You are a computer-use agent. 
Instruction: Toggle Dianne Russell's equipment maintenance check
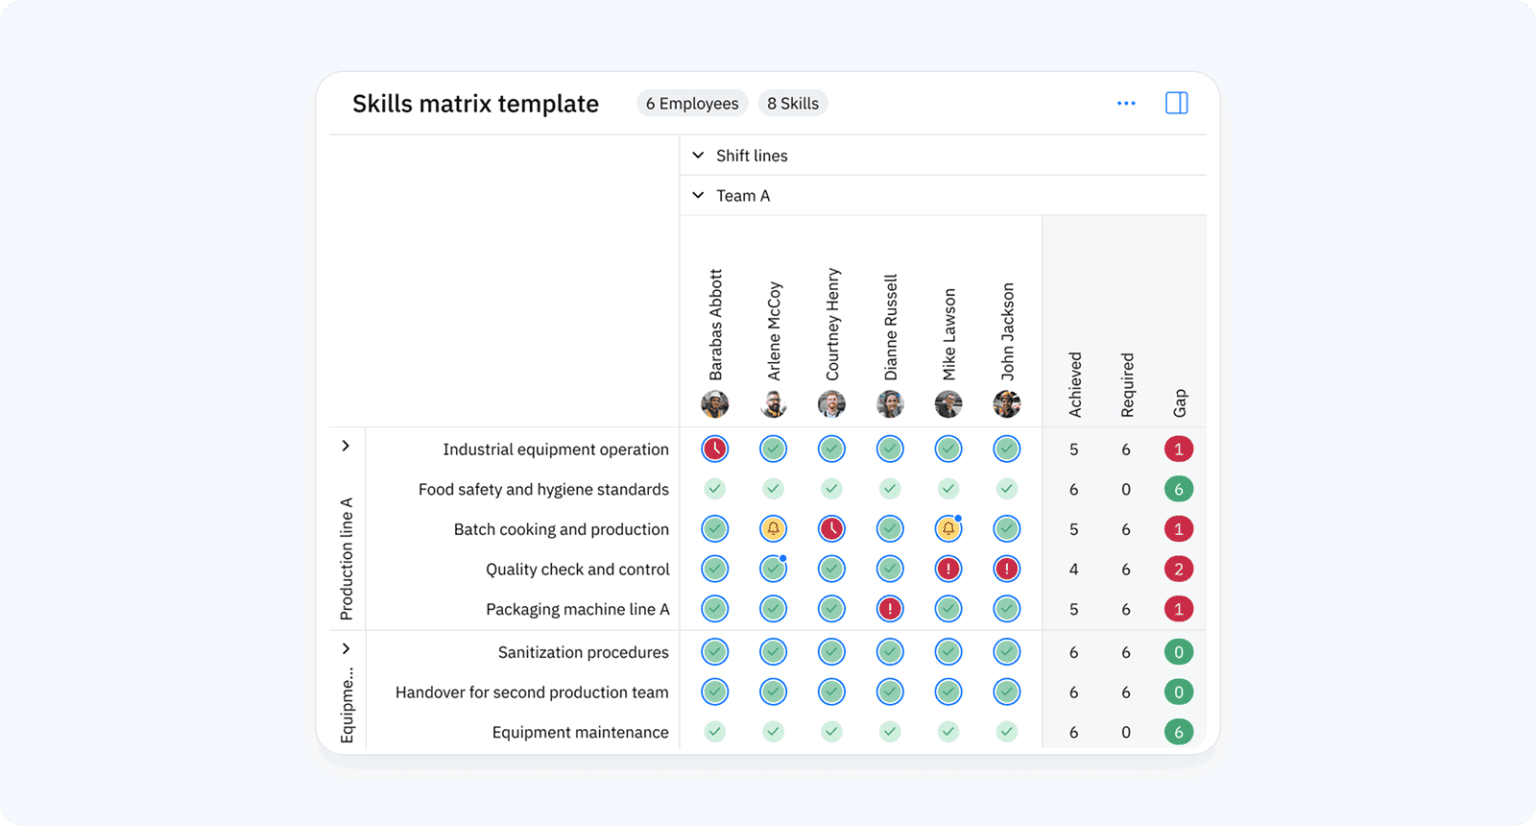pos(889,731)
